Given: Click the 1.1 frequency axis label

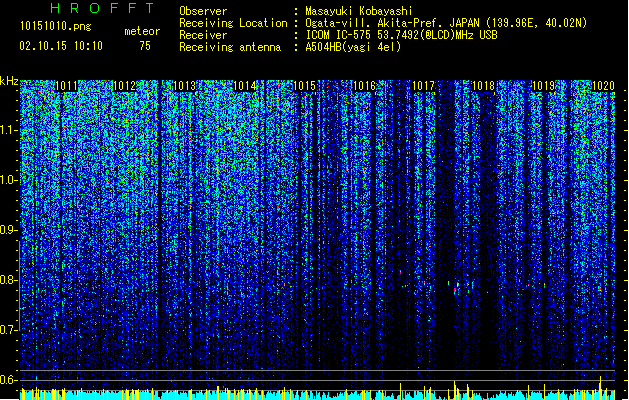Looking at the screenshot, I should point(9,130).
